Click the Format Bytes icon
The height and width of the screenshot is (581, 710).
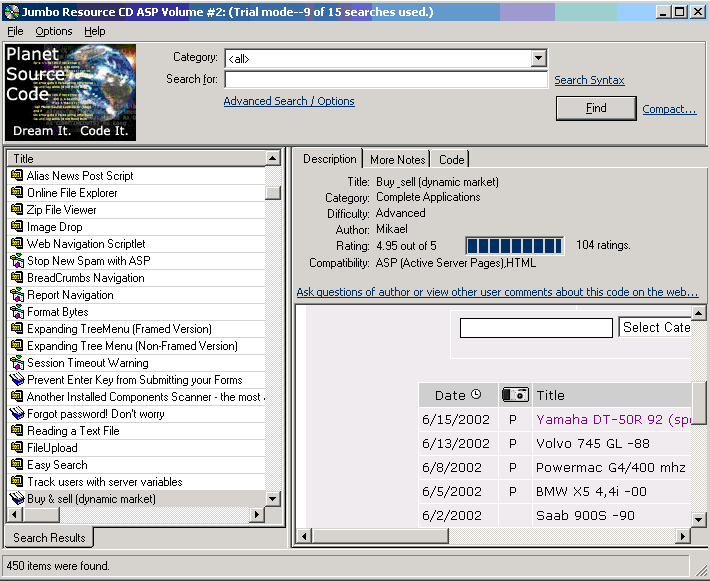pyautogui.click(x=17, y=312)
